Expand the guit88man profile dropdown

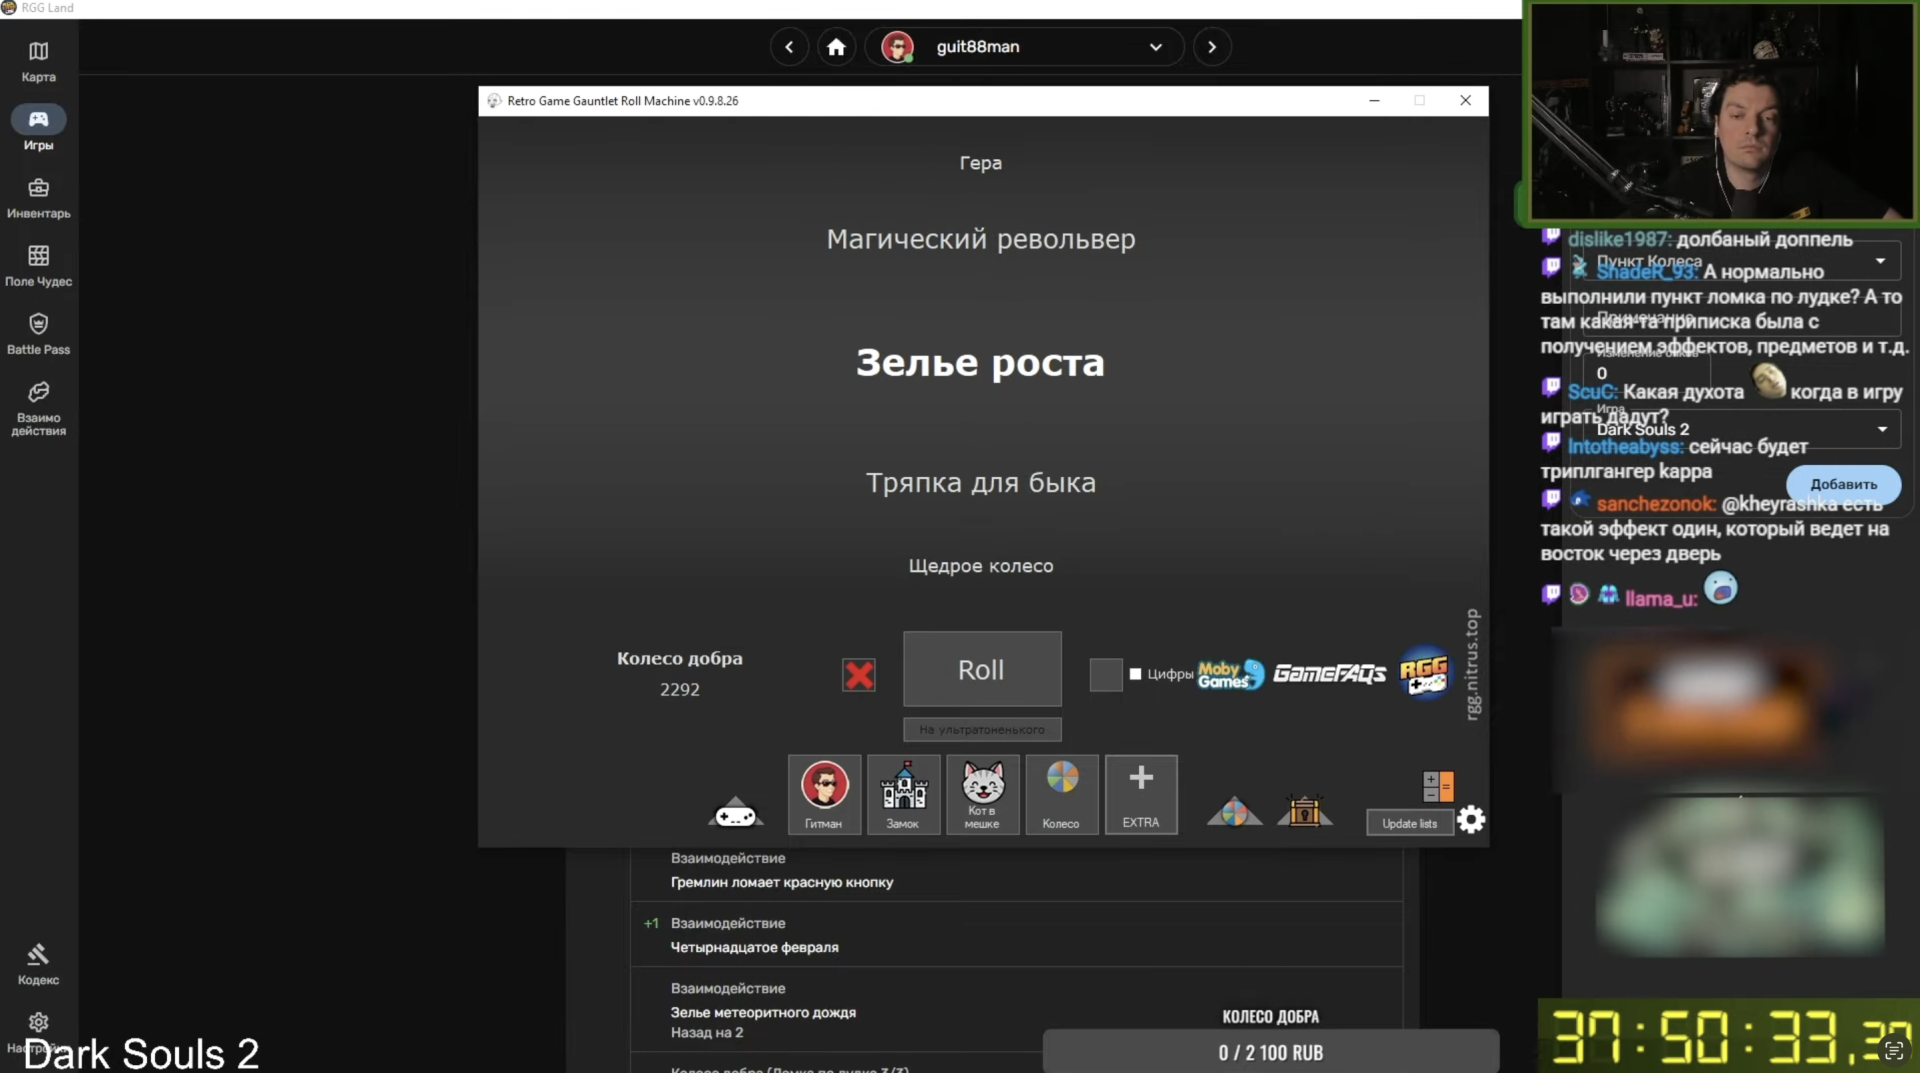tap(1155, 46)
